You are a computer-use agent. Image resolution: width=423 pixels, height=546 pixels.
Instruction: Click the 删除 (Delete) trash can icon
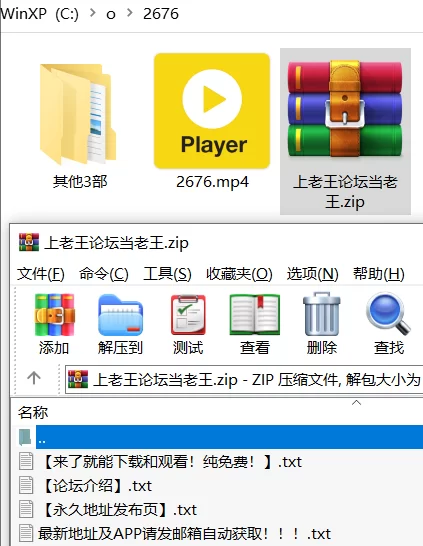tap(322, 314)
